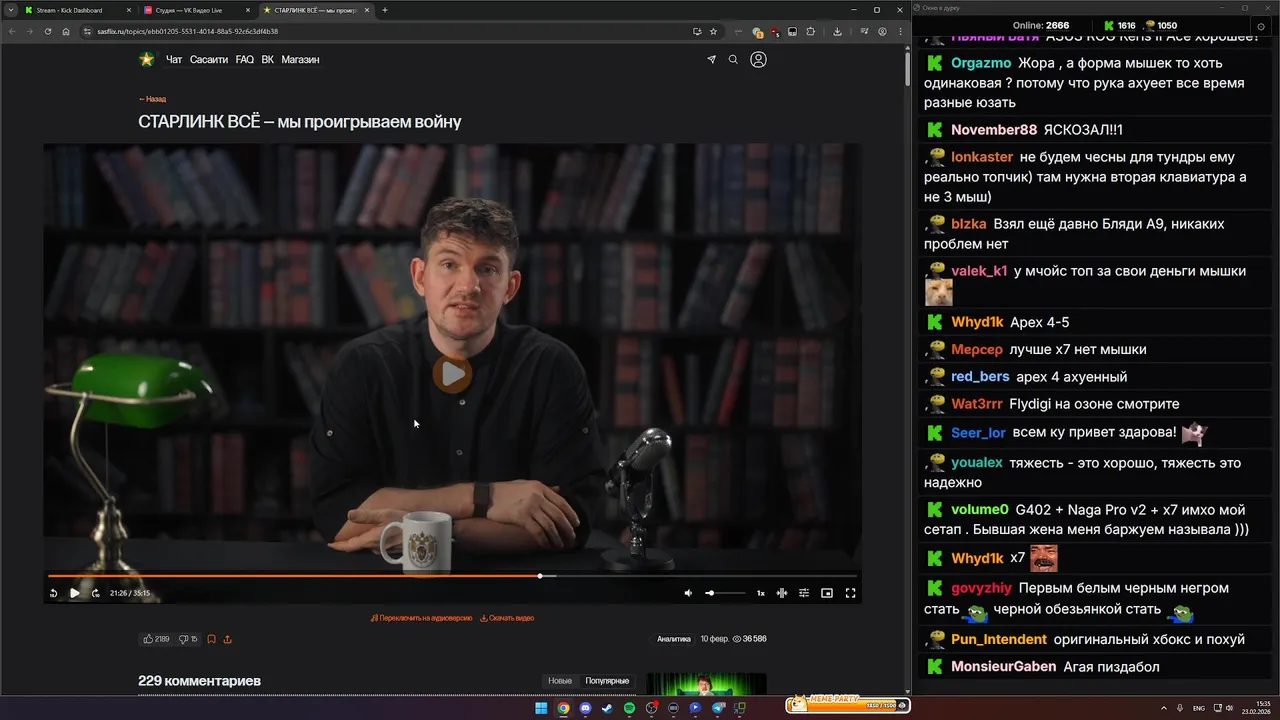This screenshot has height=720, width=1280.
Task: Bookmark the page with the star icon in the address bar
Action: point(713,31)
